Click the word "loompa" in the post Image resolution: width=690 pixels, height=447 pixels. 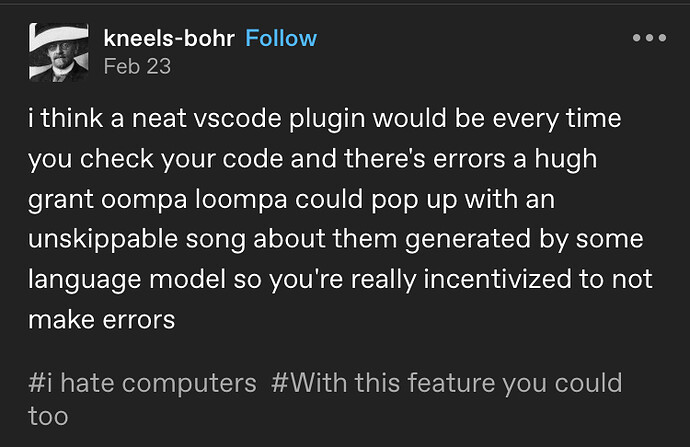pos(241,200)
